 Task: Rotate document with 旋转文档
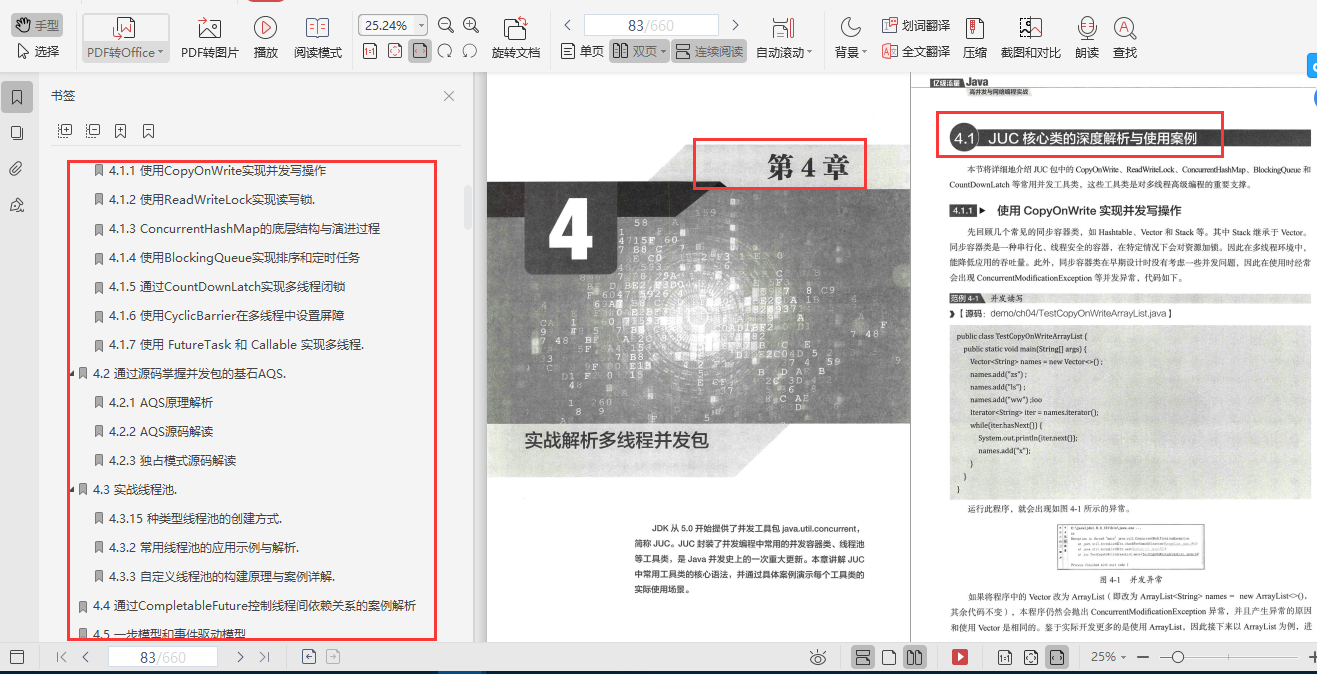(x=515, y=38)
